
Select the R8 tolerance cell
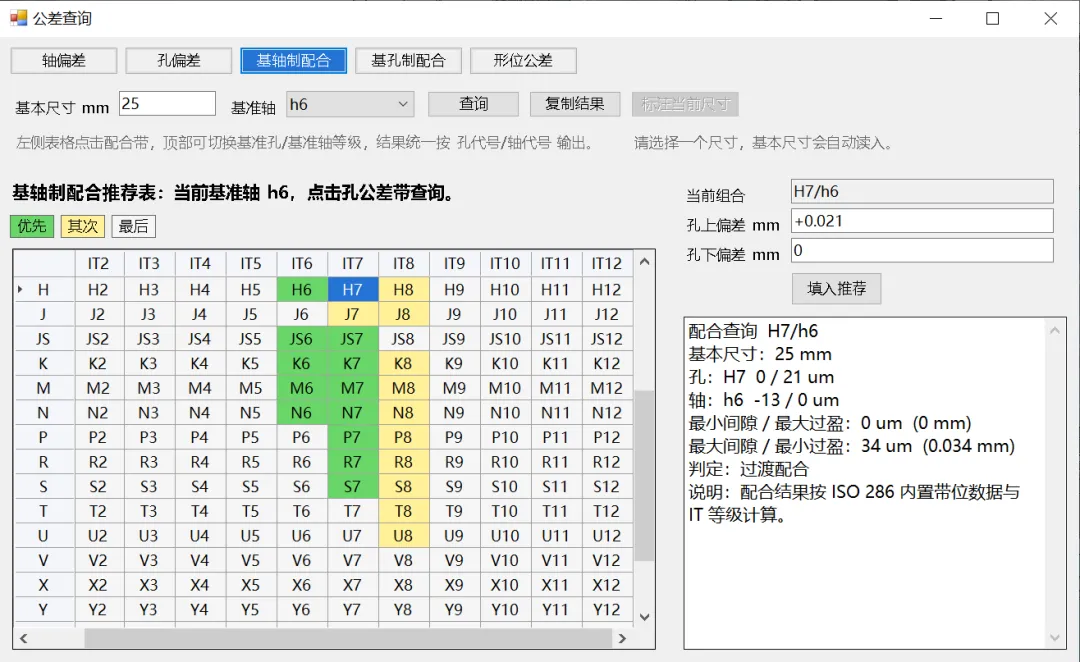tap(404, 462)
